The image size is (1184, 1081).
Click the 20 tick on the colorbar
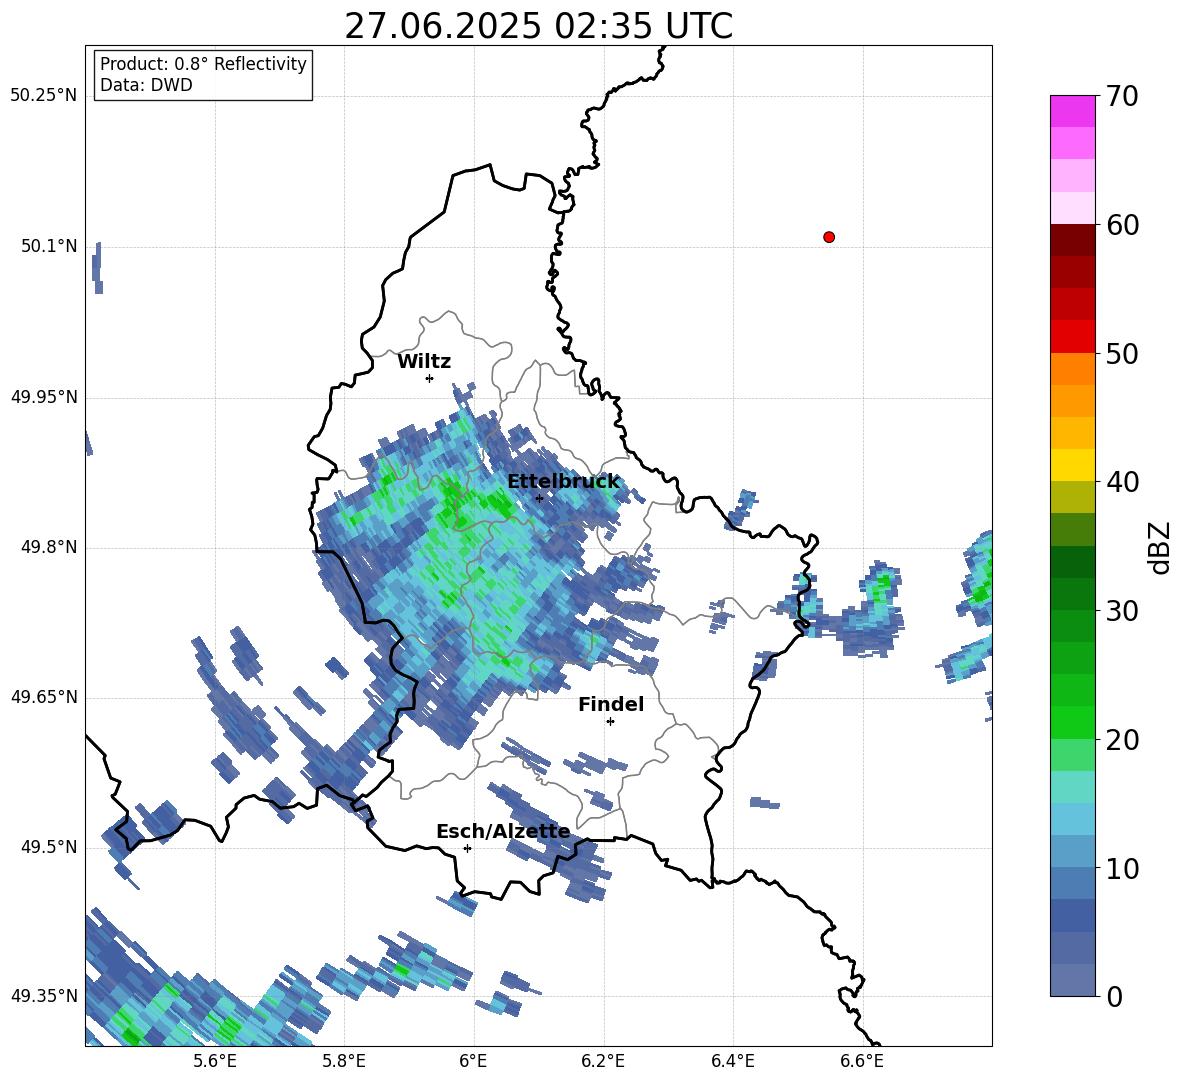click(1123, 740)
